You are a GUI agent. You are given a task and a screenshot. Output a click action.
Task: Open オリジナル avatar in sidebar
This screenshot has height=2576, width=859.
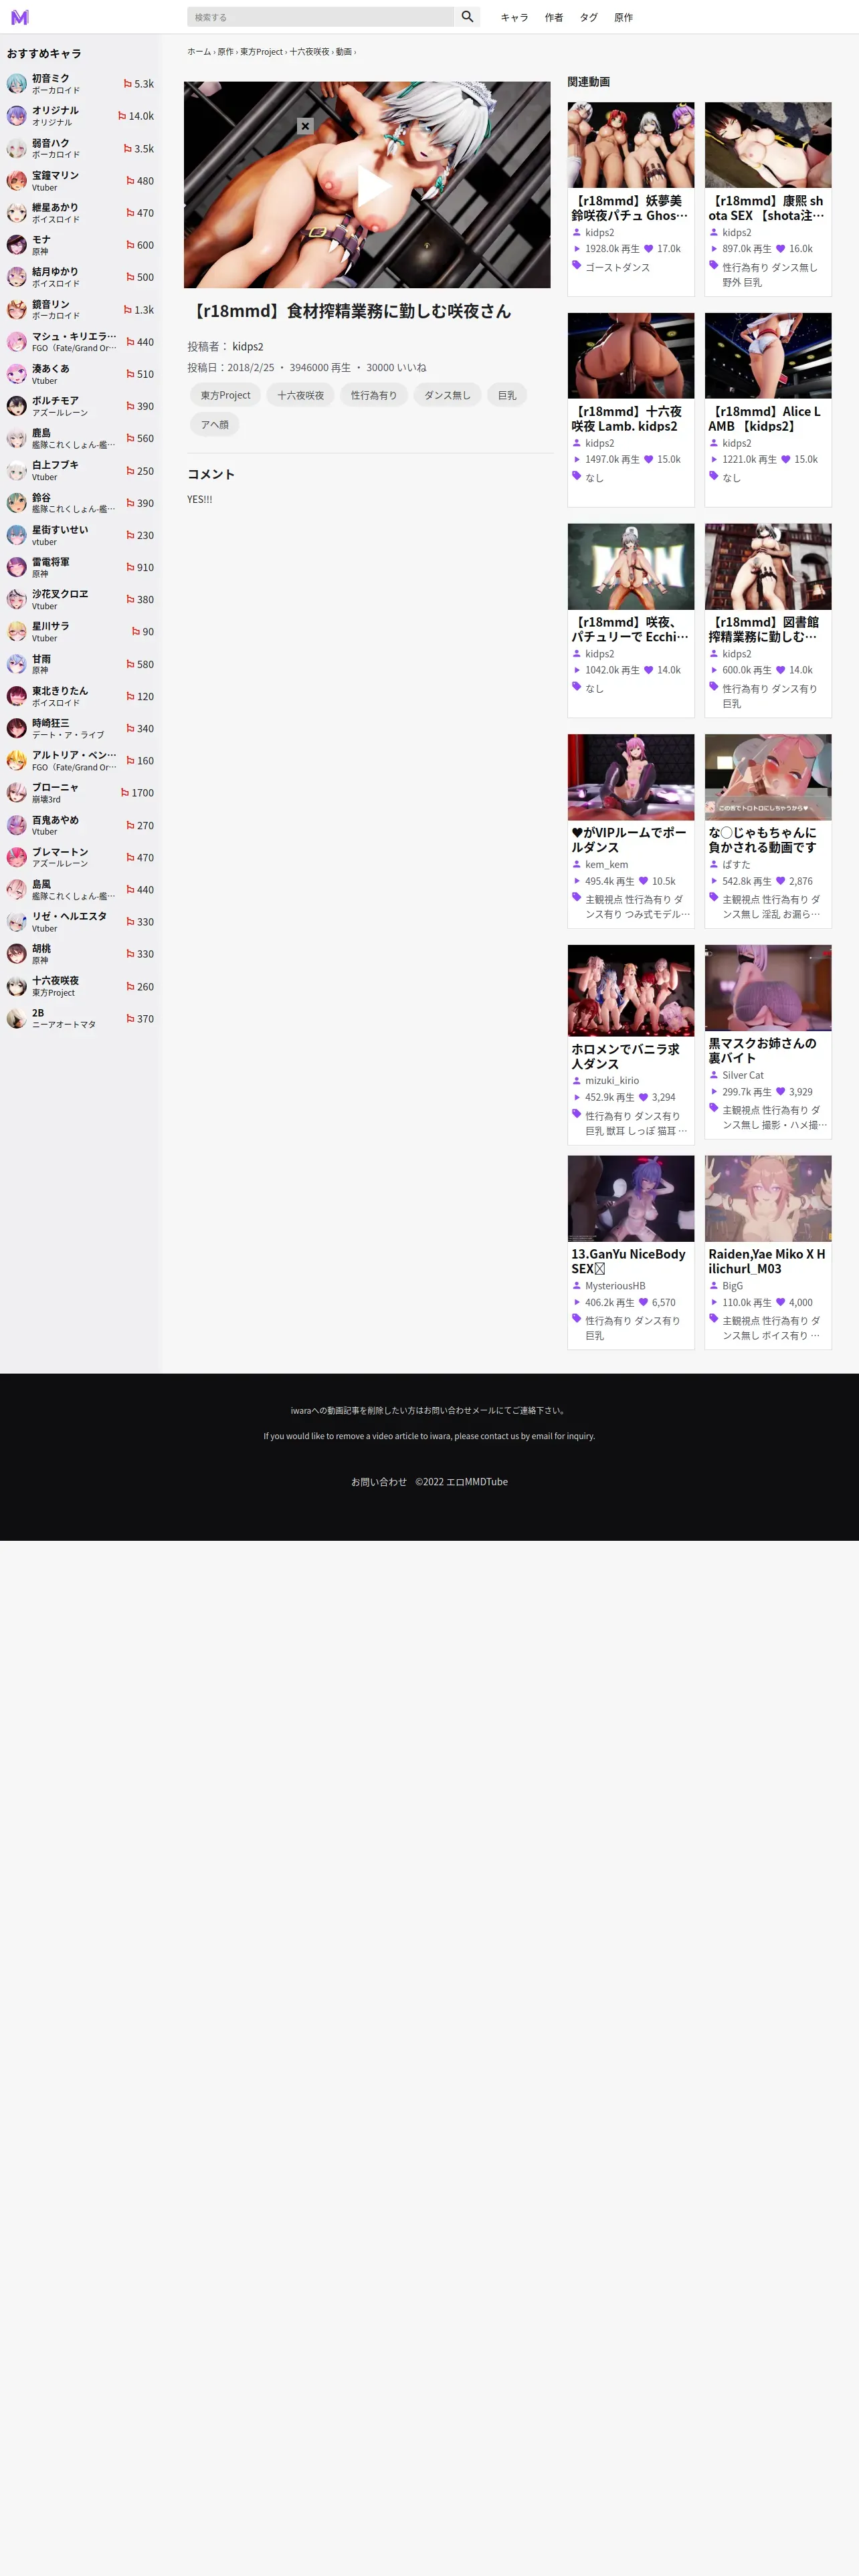(17, 116)
